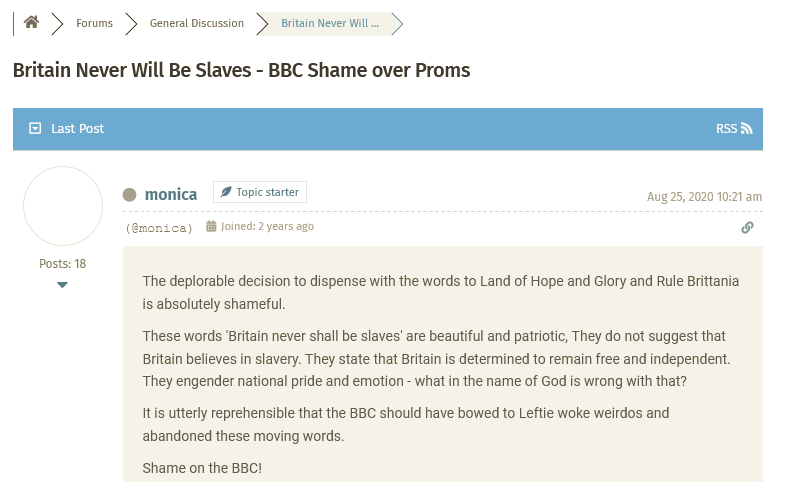Open the RSS text link
788x482 pixels.
point(726,128)
